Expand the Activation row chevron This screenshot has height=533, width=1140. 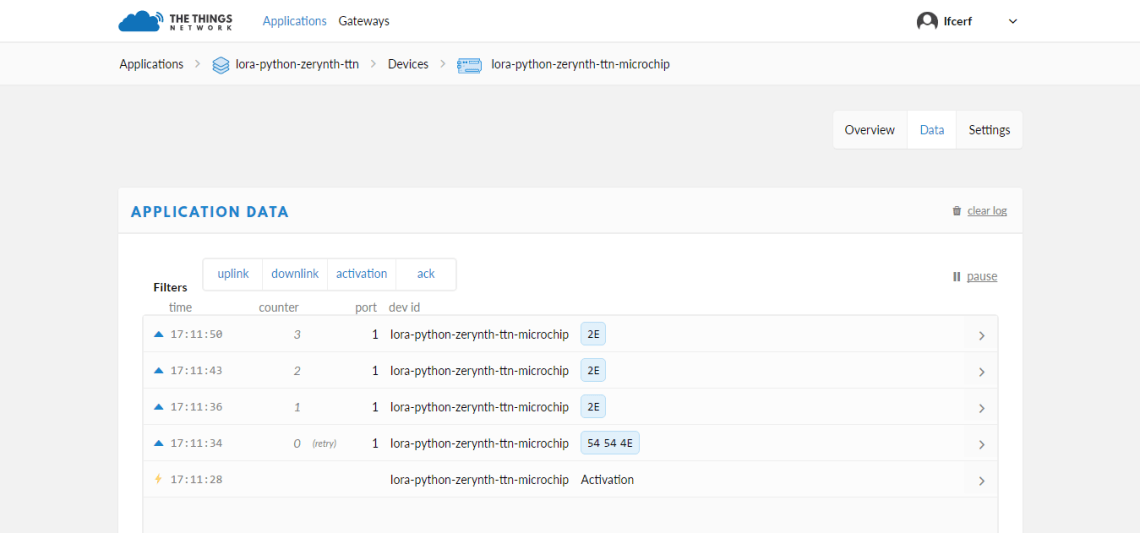tap(982, 481)
